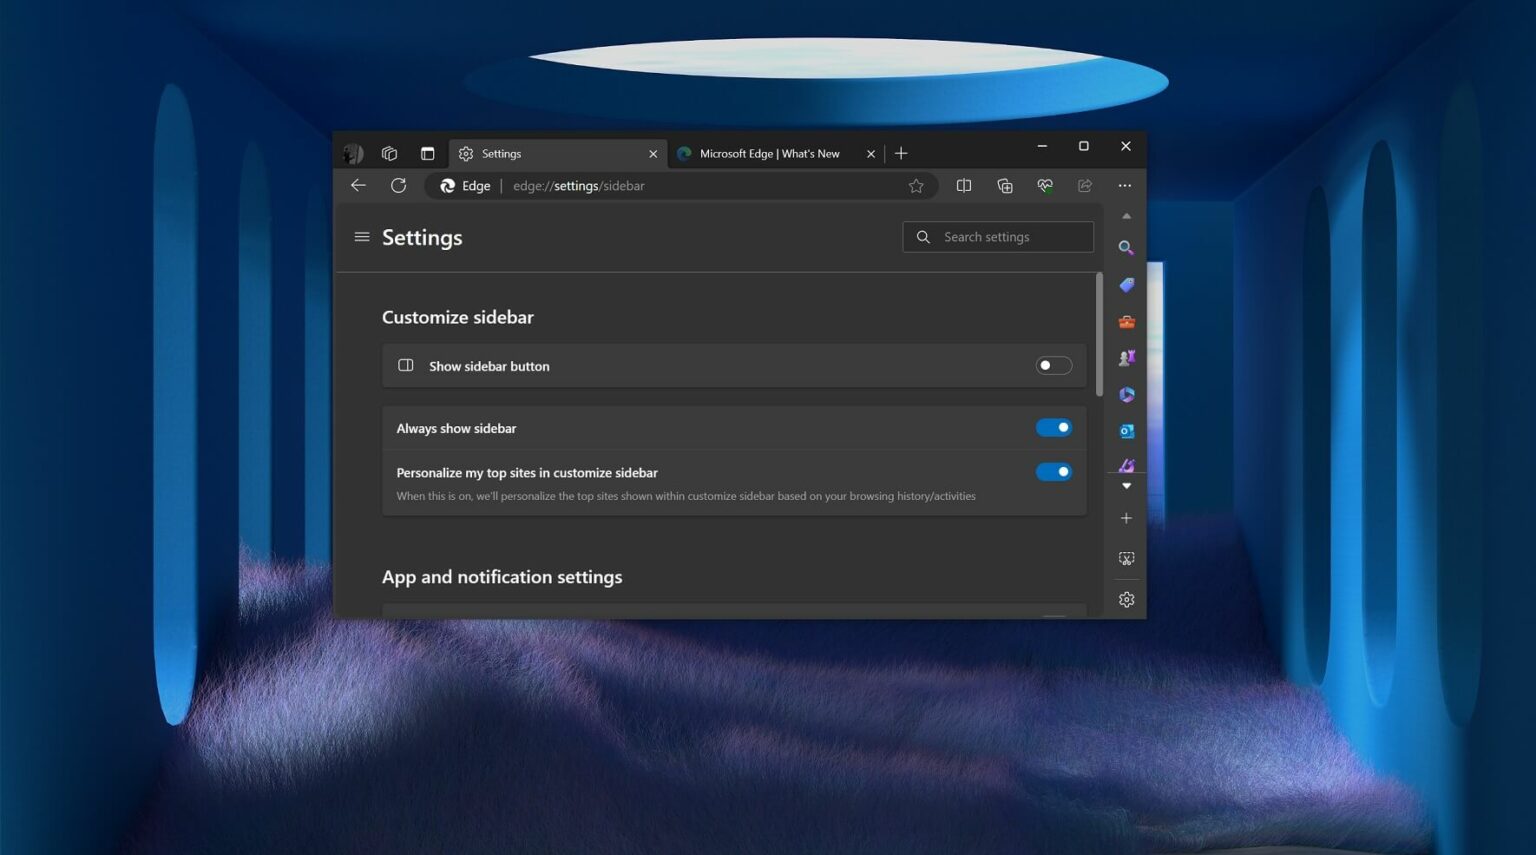The image size is (1536, 855).
Task: Open Search in the Edge sidebar
Action: click(1126, 247)
